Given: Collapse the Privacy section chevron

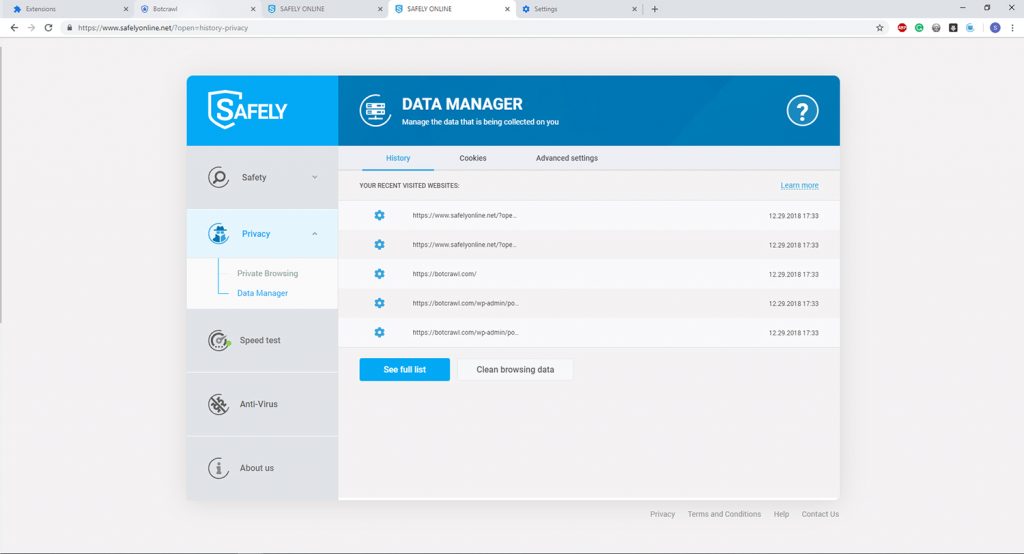Looking at the screenshot, I should 315,234.
